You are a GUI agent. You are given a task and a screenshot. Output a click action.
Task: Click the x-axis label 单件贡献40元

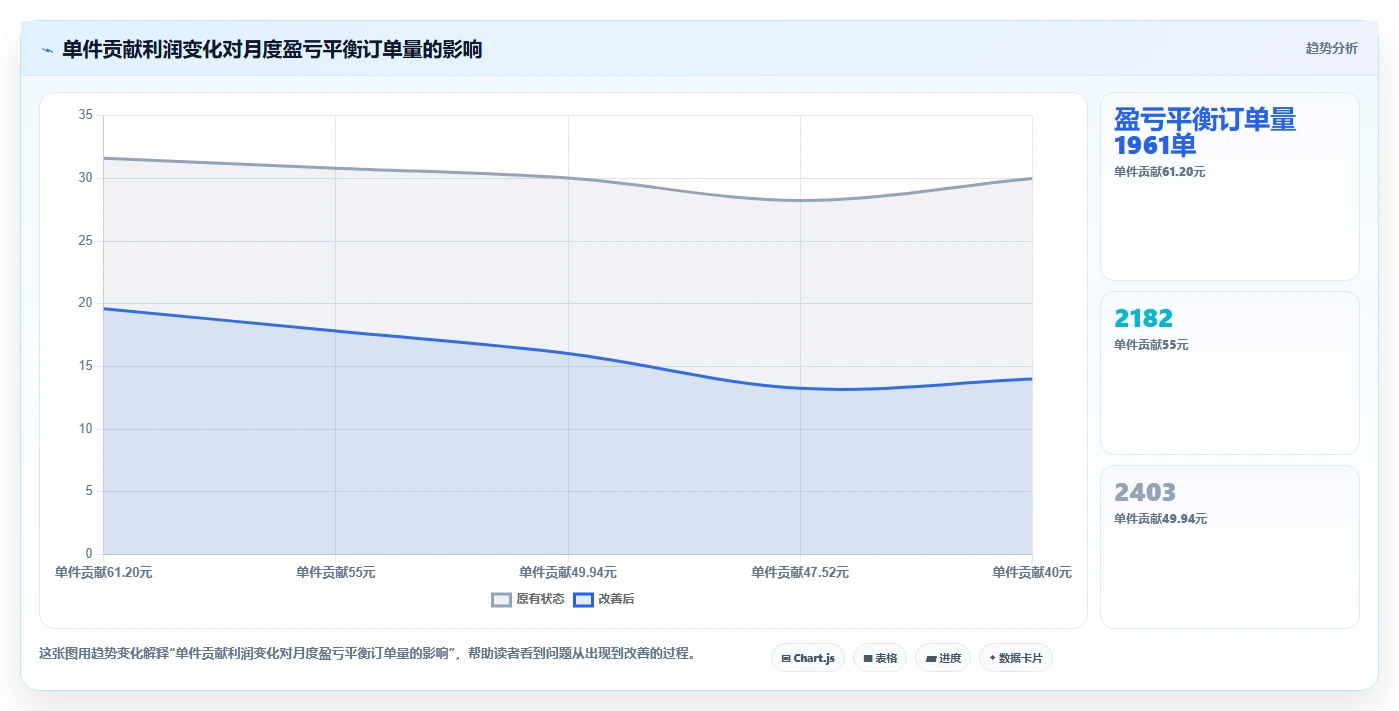[1032, 573]
